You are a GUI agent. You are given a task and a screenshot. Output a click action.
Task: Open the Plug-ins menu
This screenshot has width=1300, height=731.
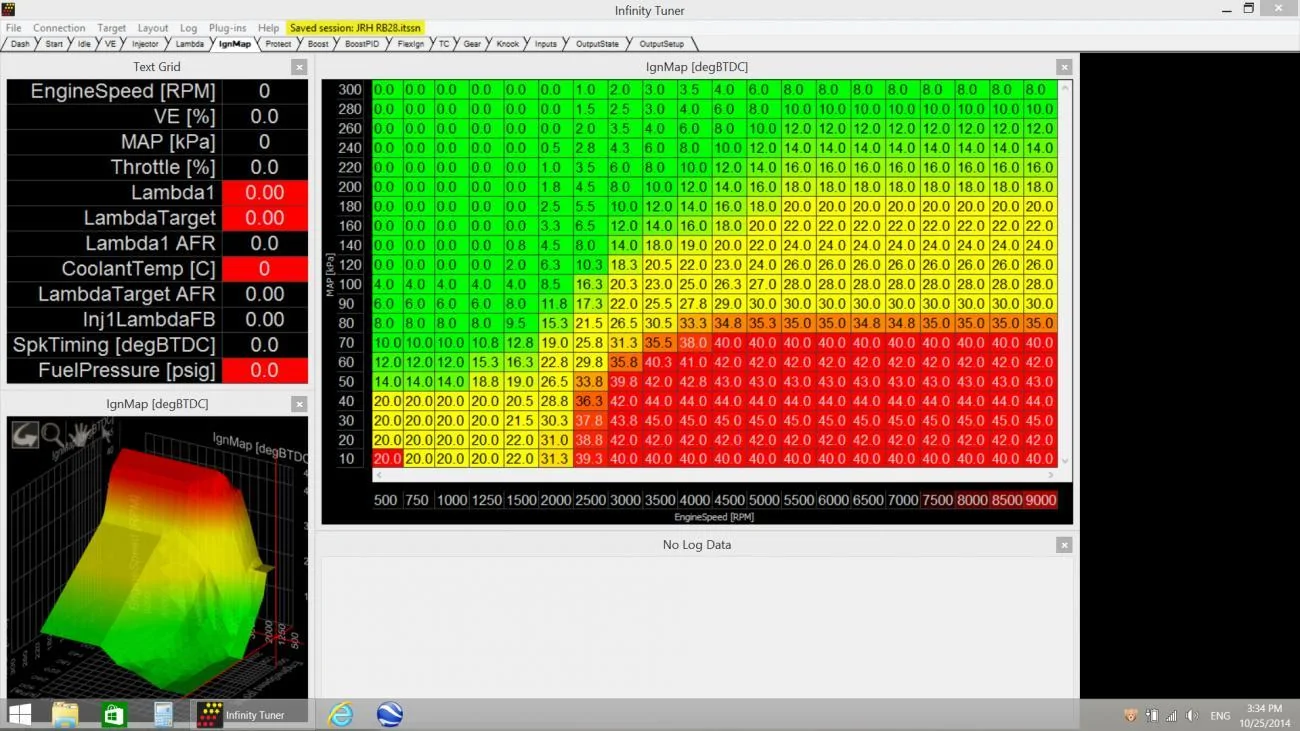(x=227, y=28)
